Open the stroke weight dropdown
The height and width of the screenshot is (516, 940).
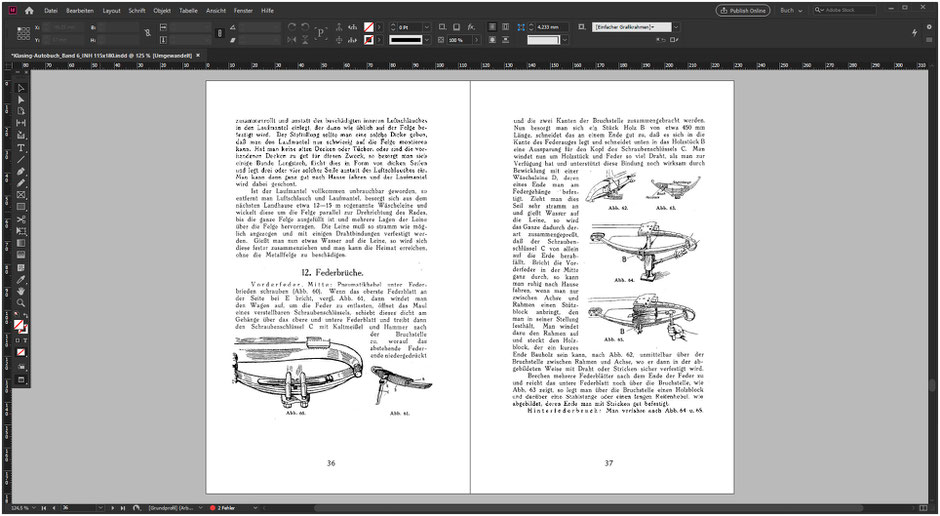(427, 27)
